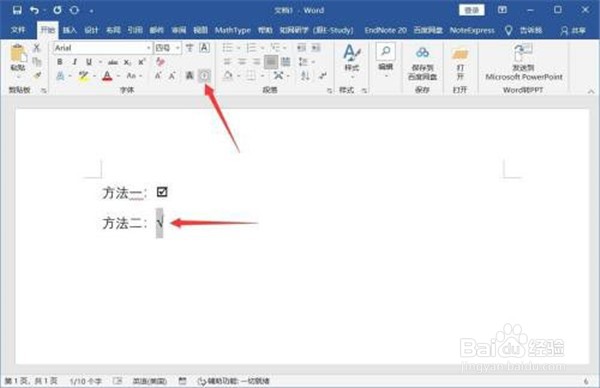Open the Customize Quick Access Toolbar arrow

coord(91,11)
